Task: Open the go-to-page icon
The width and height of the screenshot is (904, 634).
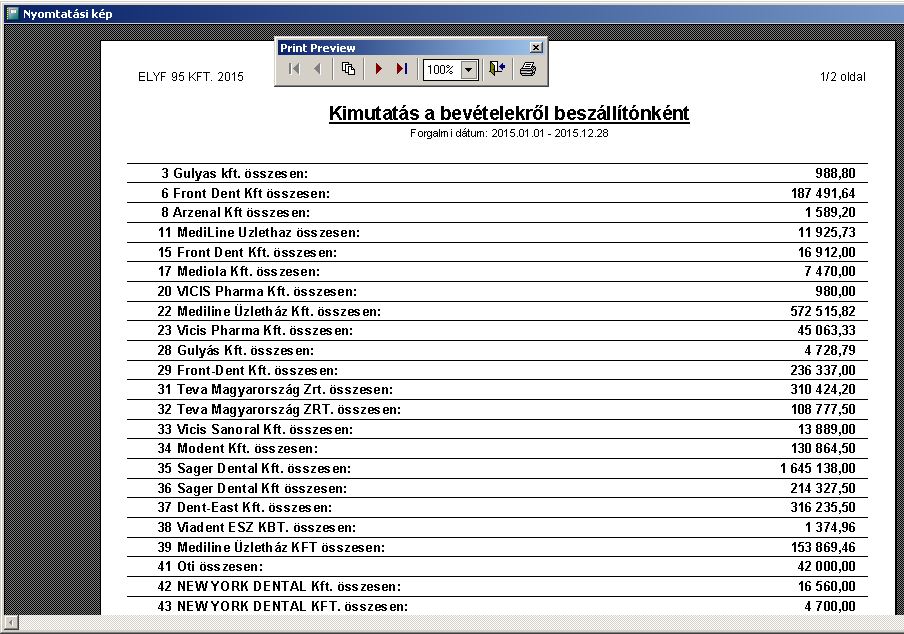Action: (x=348, y=69)
